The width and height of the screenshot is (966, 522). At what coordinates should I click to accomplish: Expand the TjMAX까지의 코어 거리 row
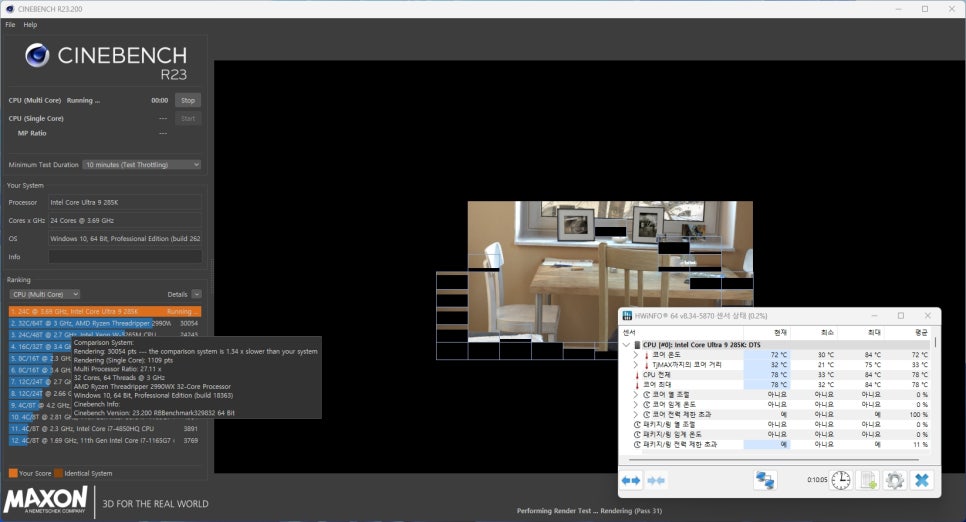[x=635, y=365]
